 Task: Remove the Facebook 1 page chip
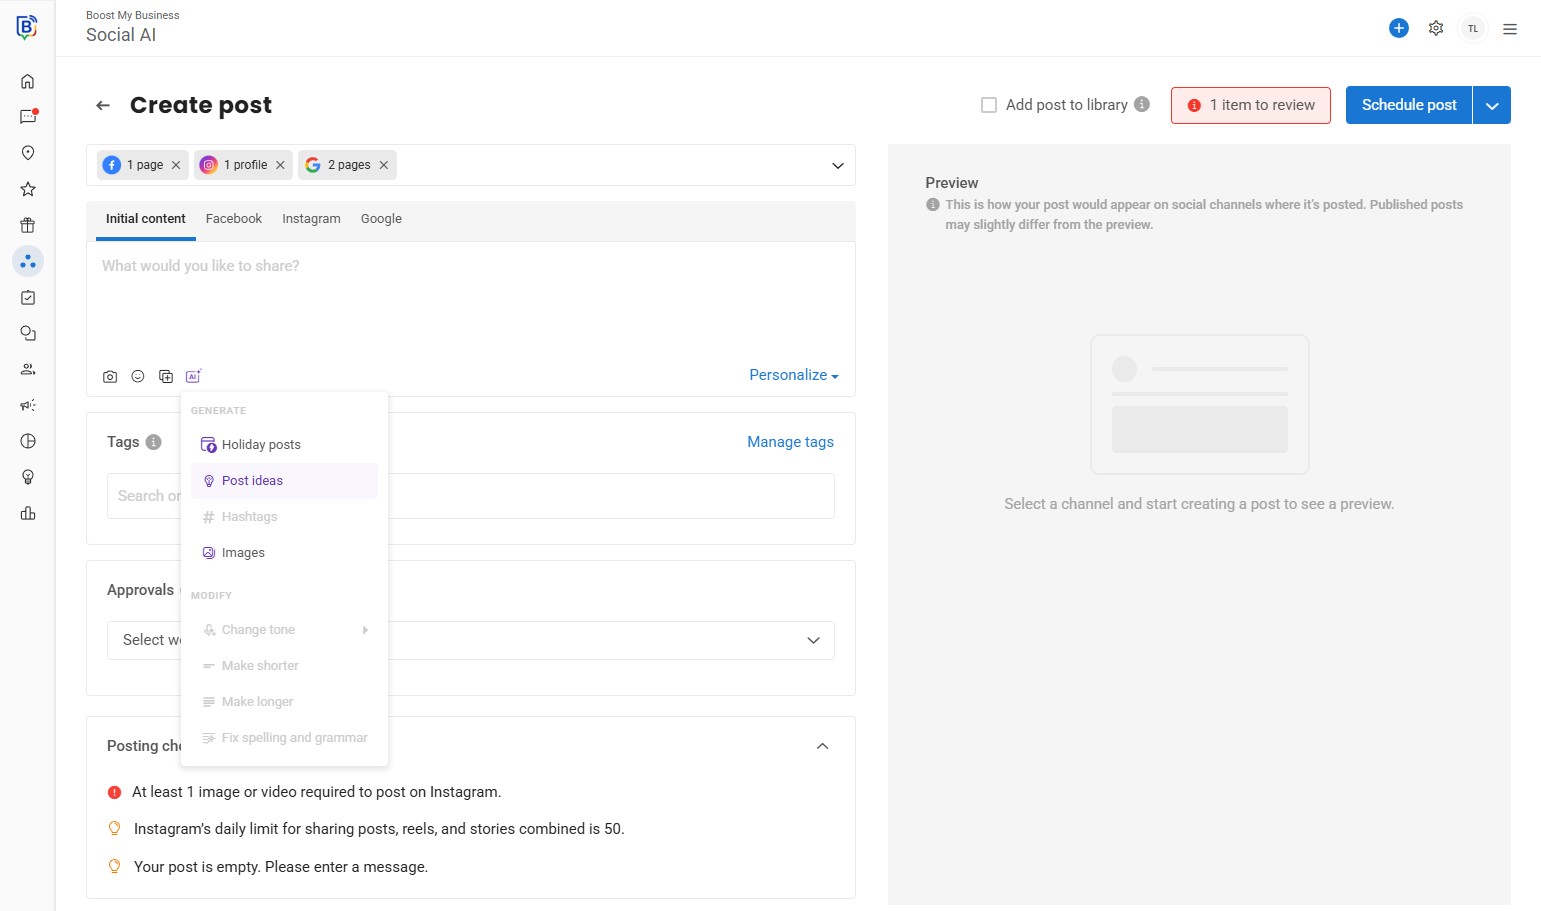coord(176,165)
